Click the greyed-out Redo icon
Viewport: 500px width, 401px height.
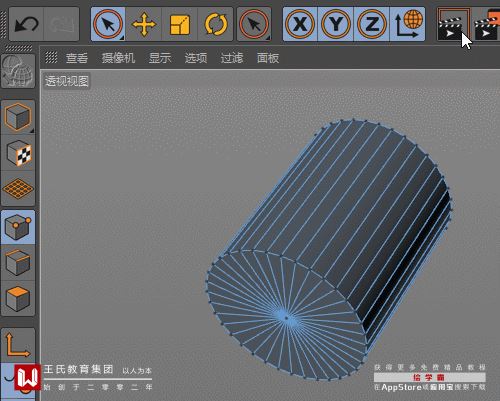[x=61, y=24]
